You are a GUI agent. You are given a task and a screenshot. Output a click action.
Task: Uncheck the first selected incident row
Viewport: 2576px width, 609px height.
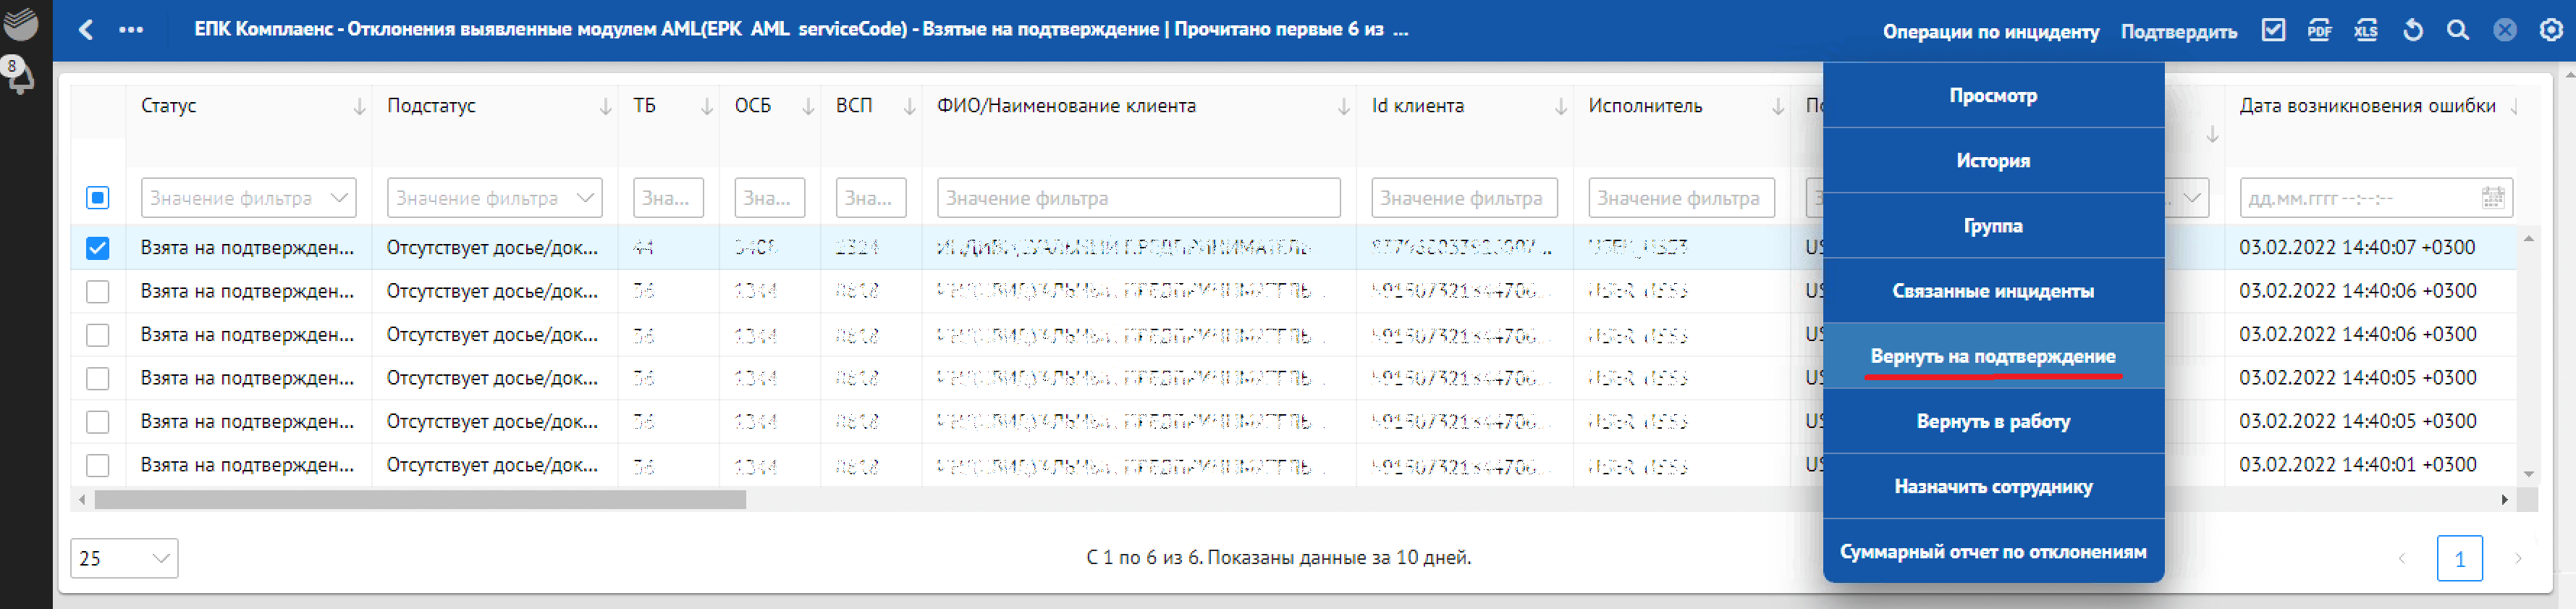coord(97,248)
